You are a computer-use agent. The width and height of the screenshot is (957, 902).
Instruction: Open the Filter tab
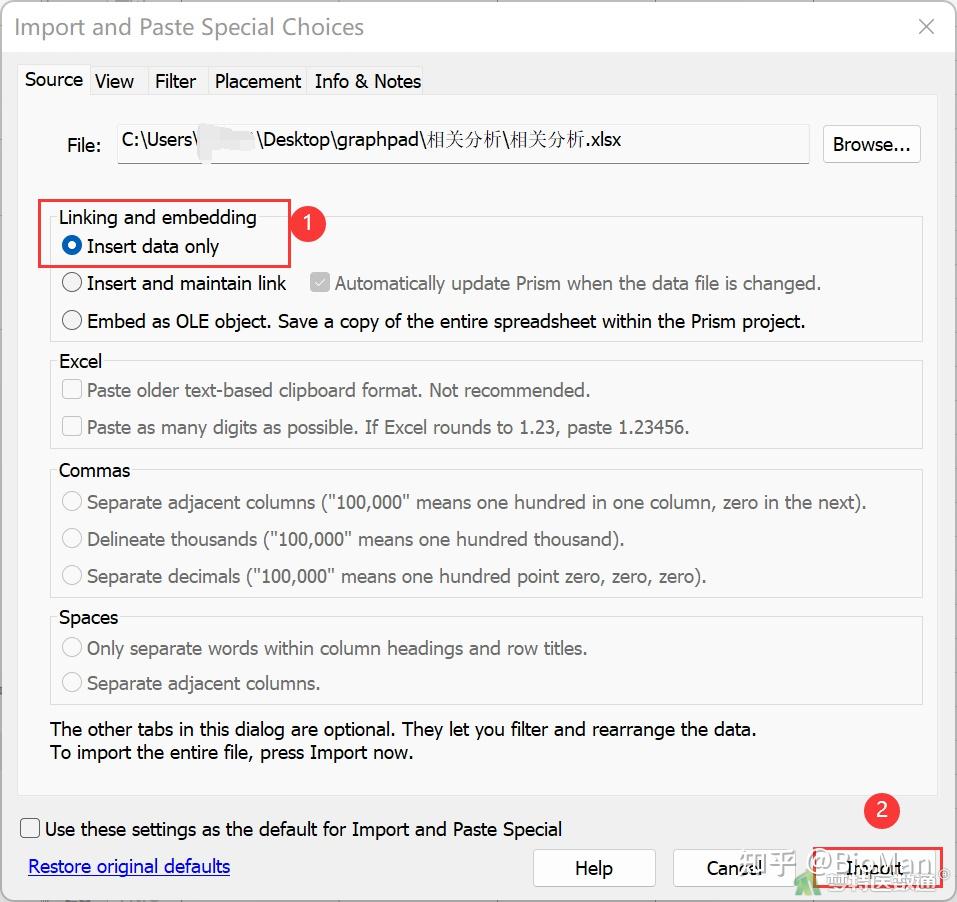[175, 81]
